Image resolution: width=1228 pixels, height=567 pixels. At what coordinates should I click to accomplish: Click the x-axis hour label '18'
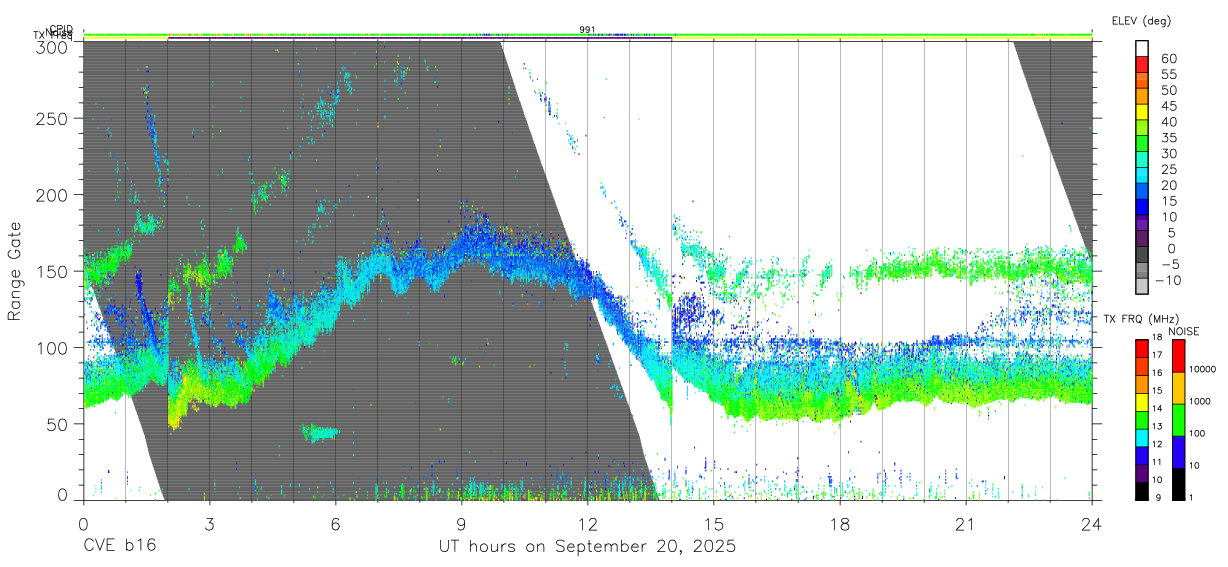point(840,524)
